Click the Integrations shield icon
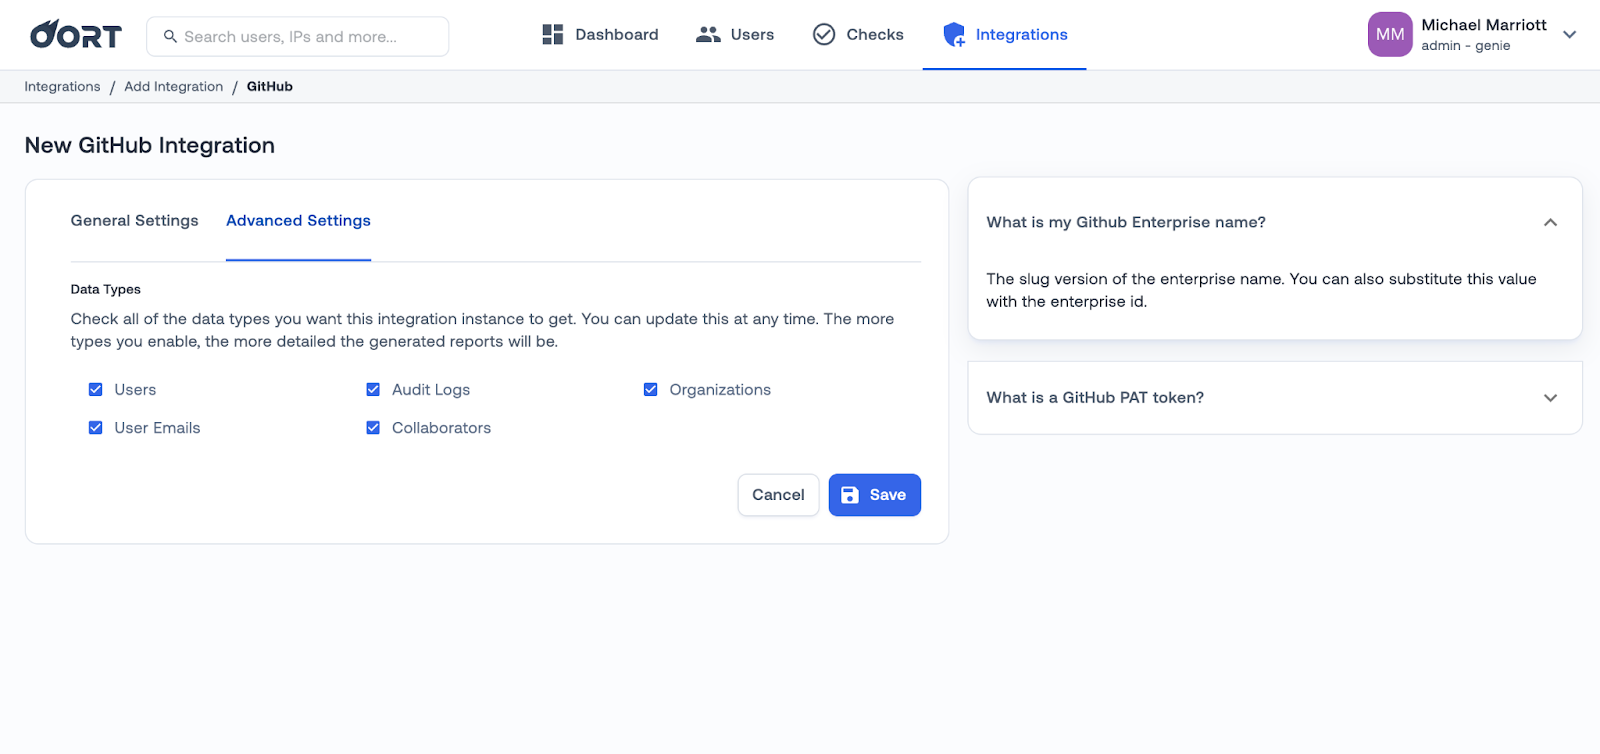1600x754 pixels. (954, 35)
